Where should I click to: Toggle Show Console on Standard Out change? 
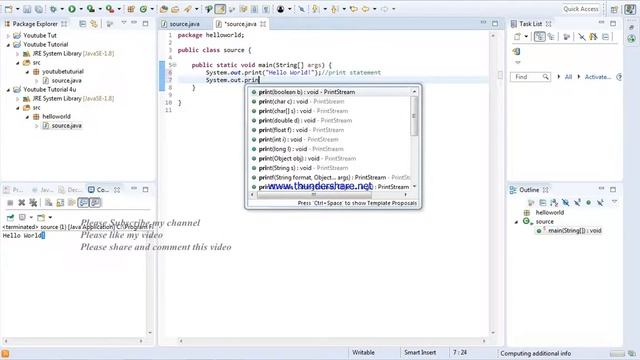(83, 202)
